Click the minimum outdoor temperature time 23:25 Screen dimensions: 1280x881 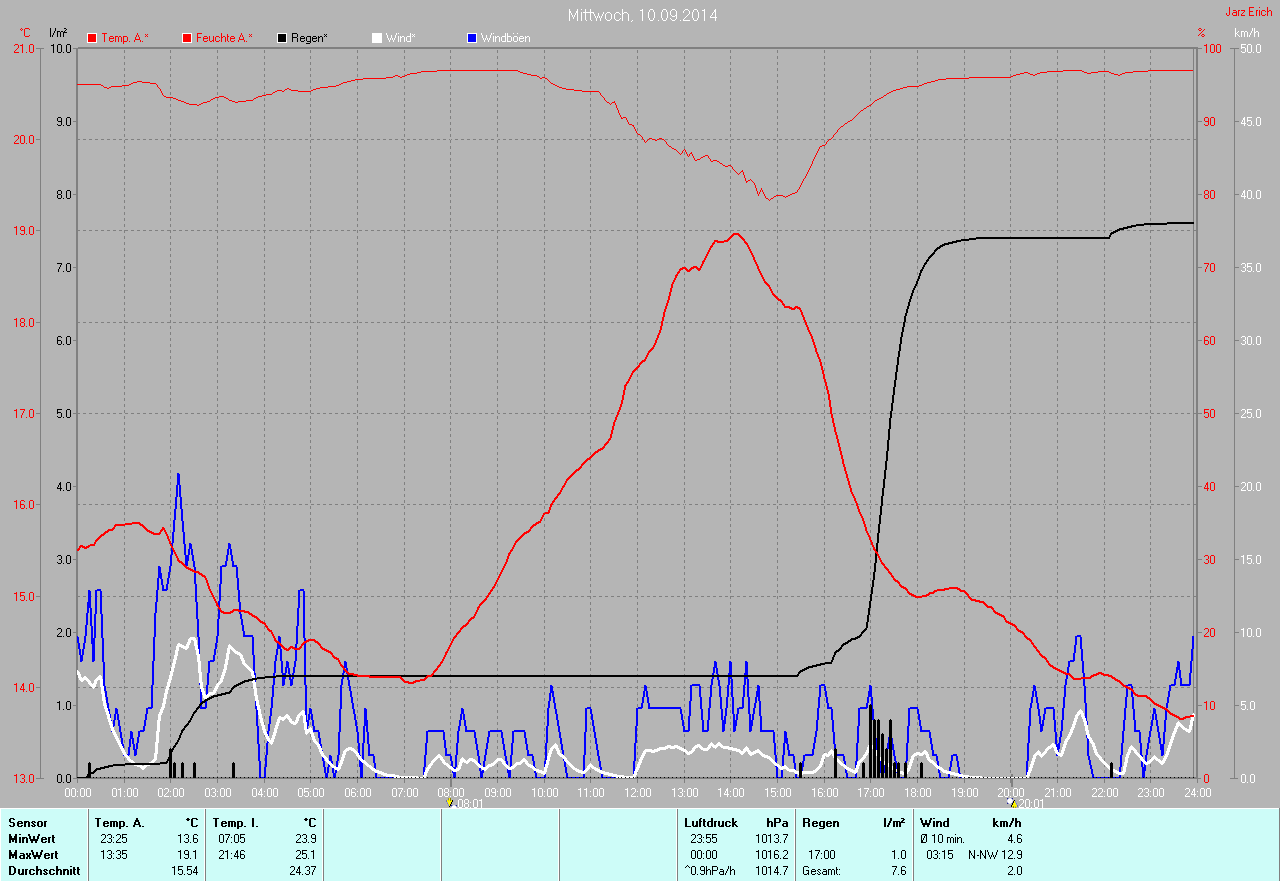[x=113, y=839]
